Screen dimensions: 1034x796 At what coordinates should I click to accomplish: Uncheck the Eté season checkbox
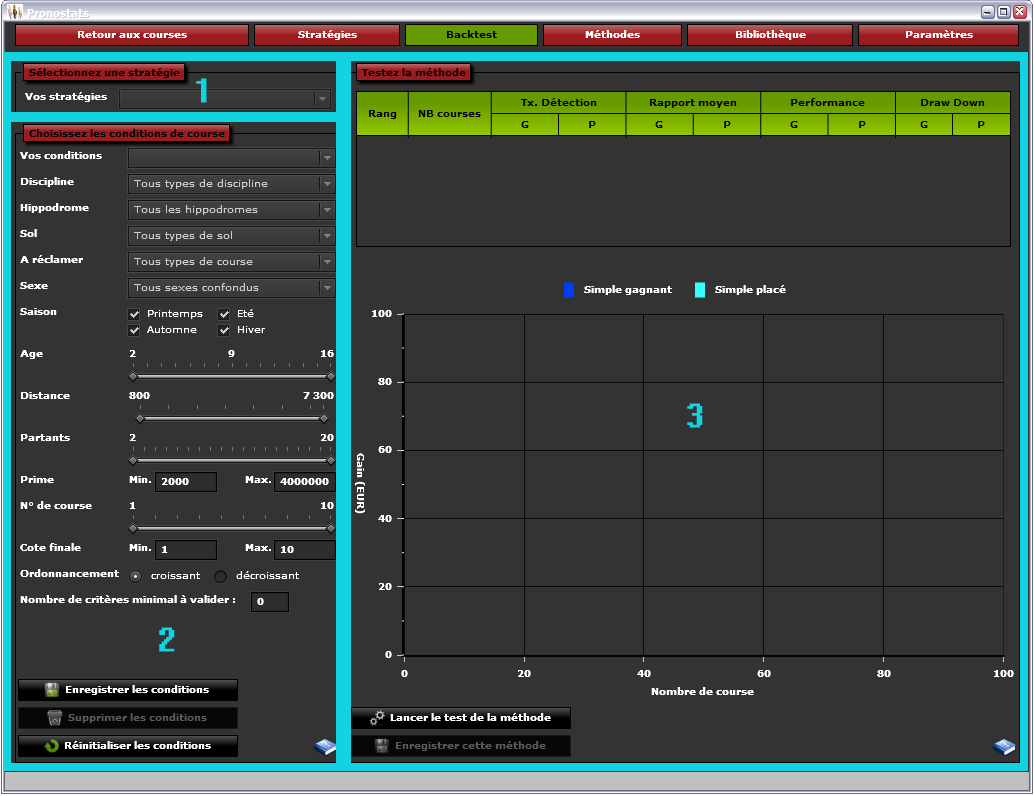click(224, 314)
